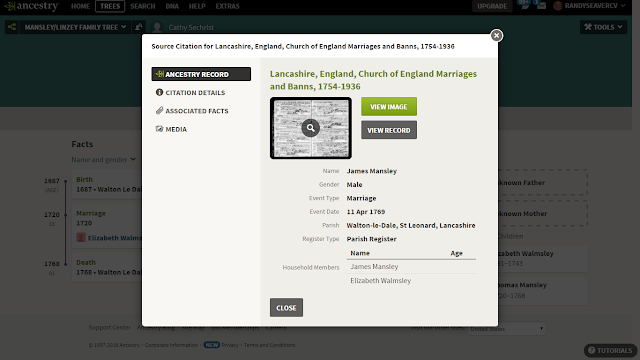Click the Associated Facts paperclip icon
Viewport: 640px width, 360px height.
coord(159,111)
